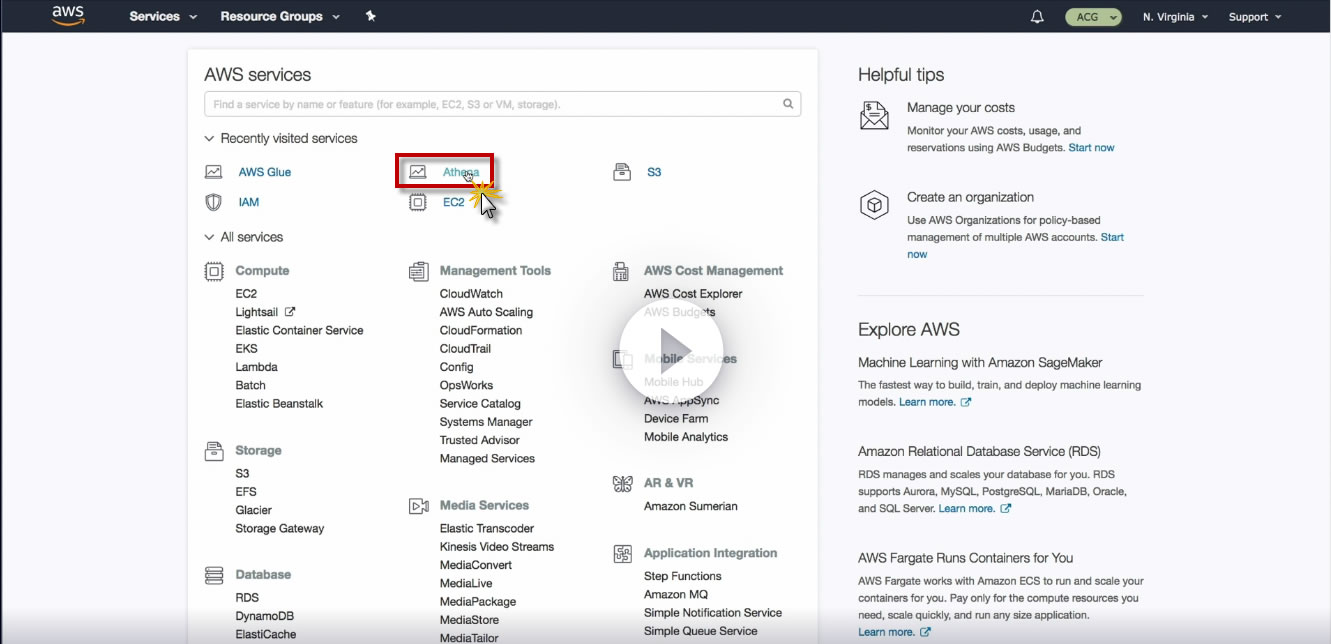Play the video overlay button
The height and width of the screenshot is (644, 1331).
(672, 350)
